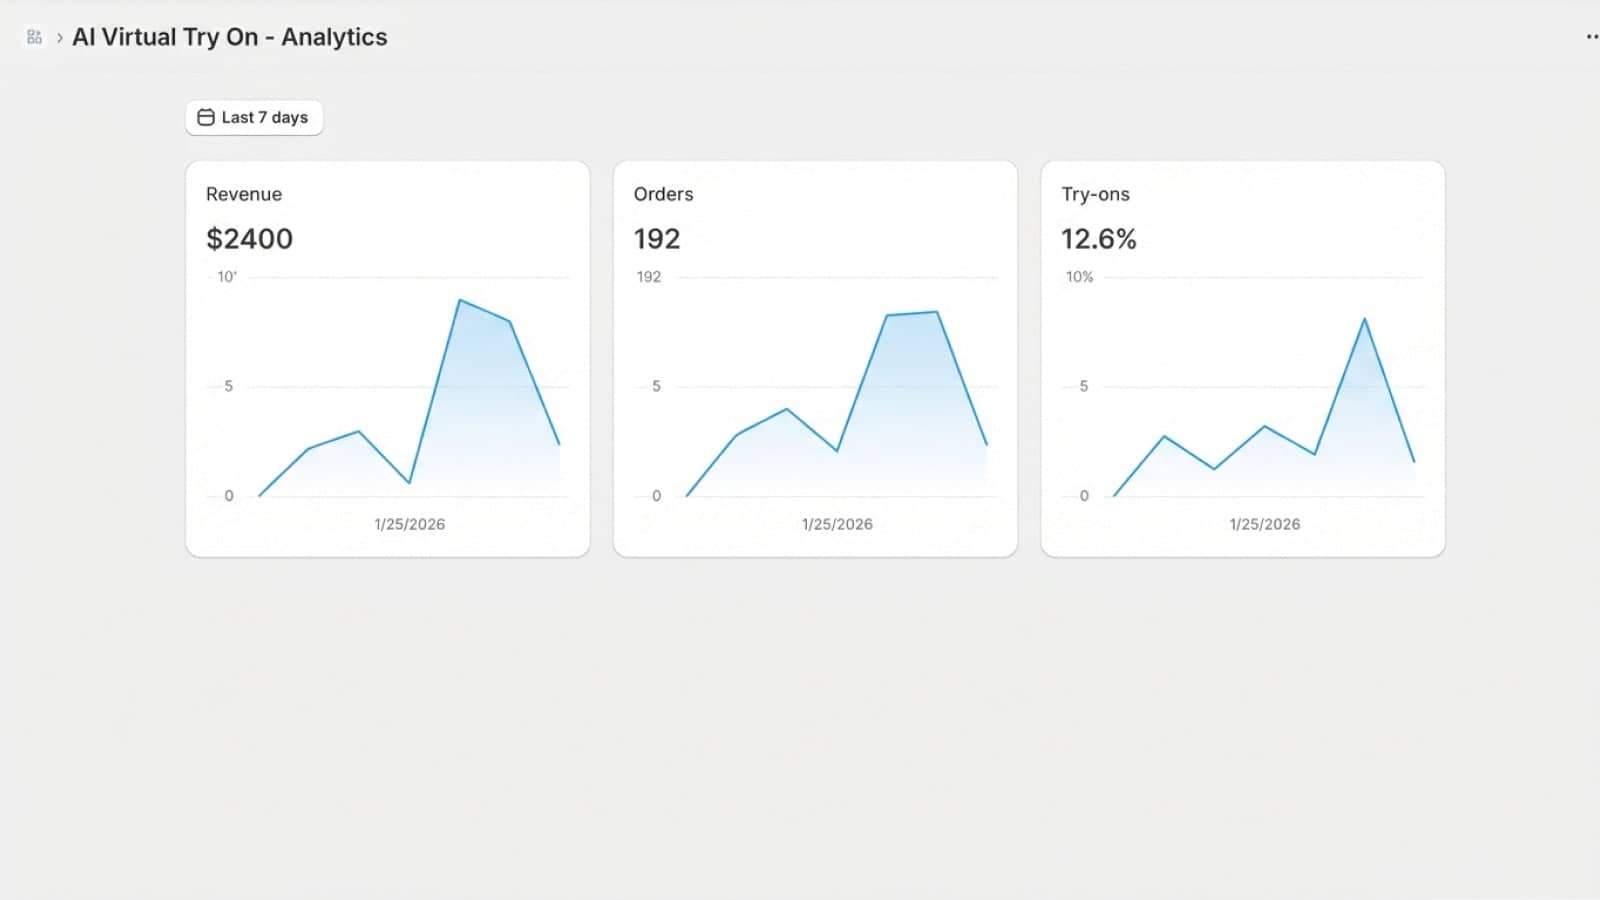Select the Try-ons card header
The image size is (1600, 900).
tap(1096, 194)
